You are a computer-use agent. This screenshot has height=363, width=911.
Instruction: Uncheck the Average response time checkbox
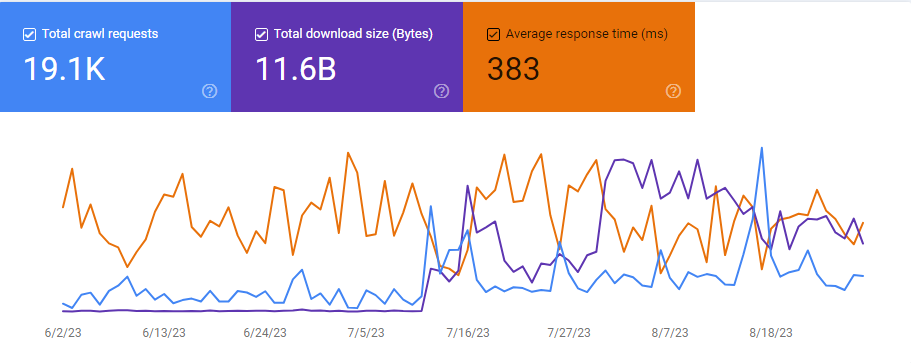tap(493, 35)
